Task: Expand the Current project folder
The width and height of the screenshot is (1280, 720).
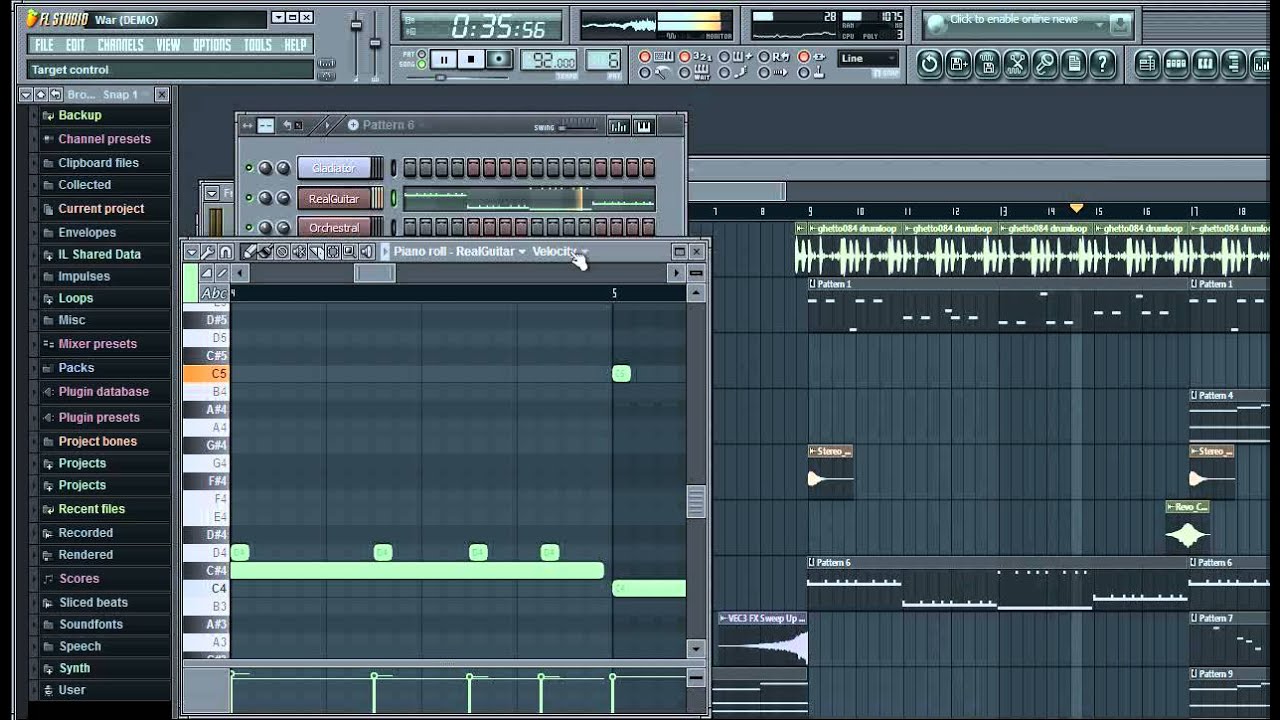Action: click(101, 209)
